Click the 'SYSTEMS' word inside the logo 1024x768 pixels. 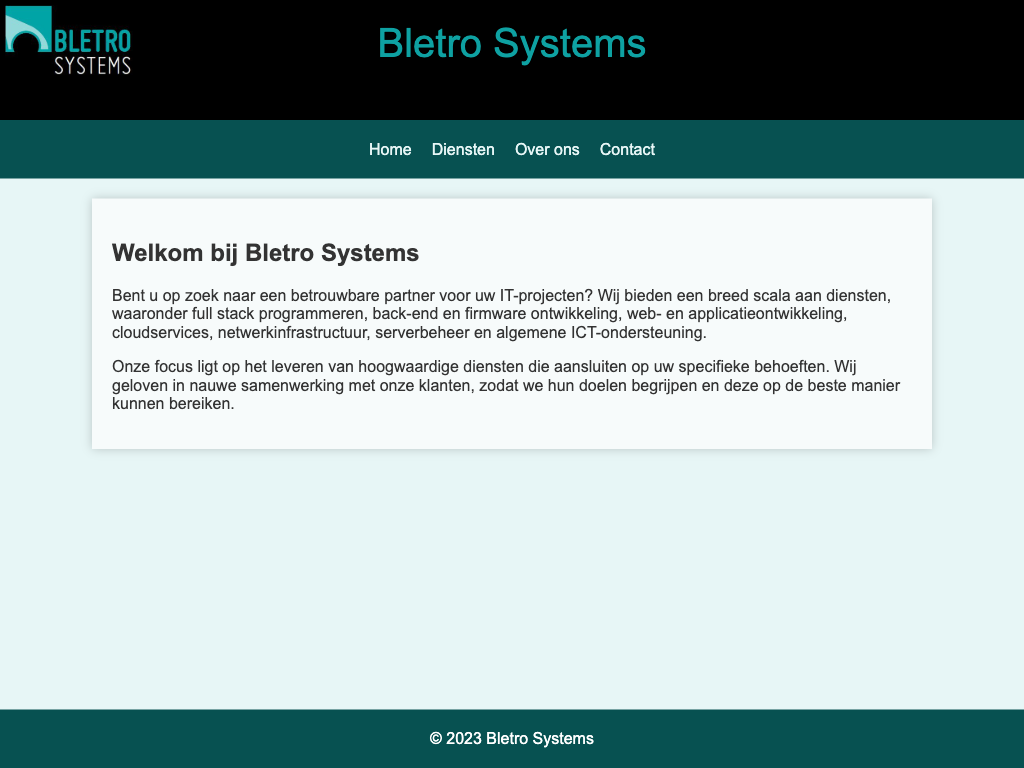coord(92,66)
